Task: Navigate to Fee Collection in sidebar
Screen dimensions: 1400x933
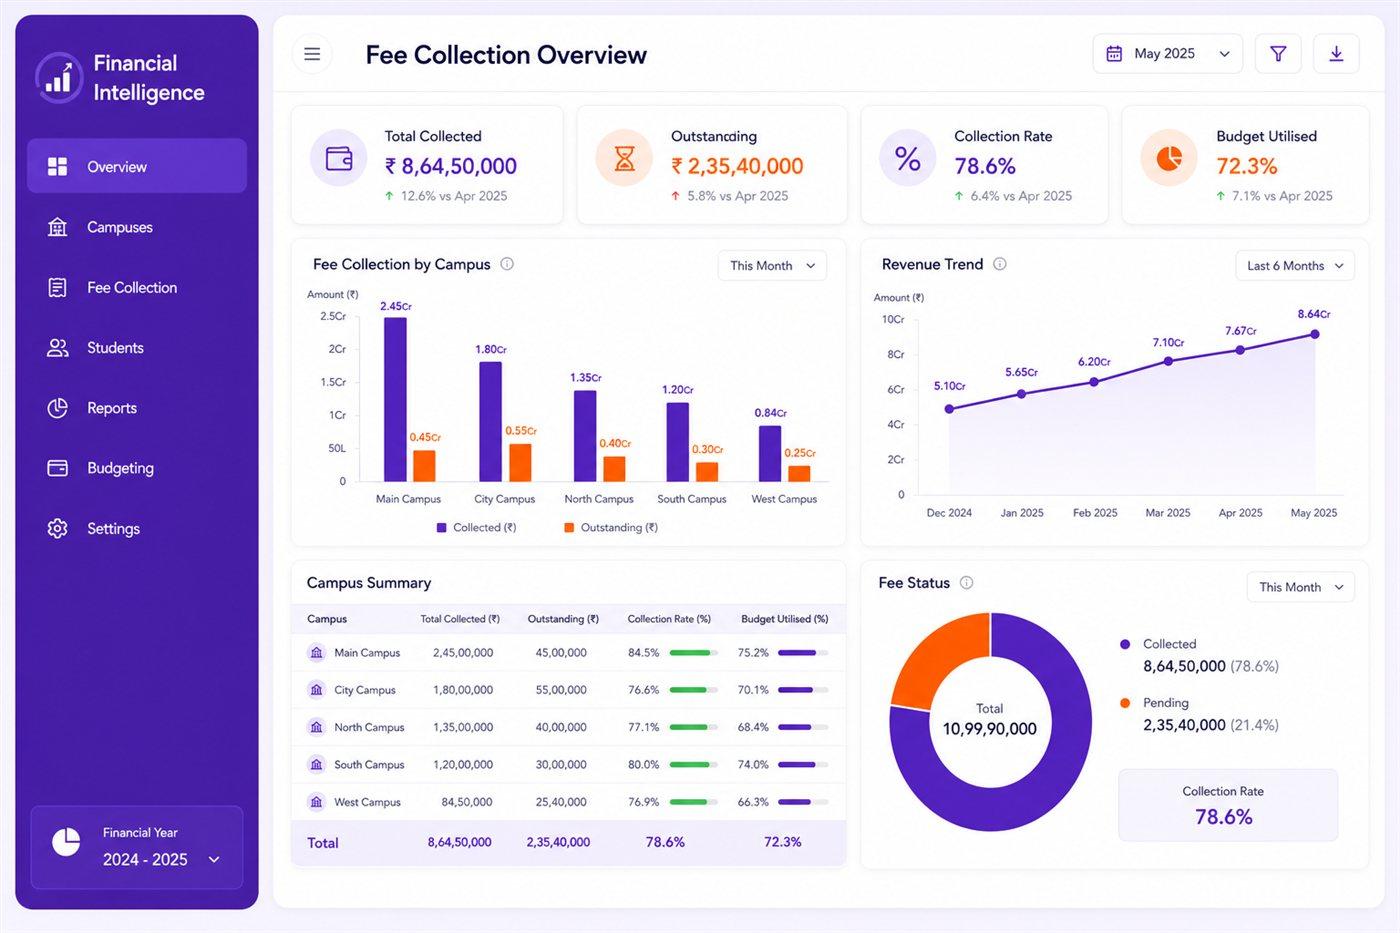Action: click(137, 287)
